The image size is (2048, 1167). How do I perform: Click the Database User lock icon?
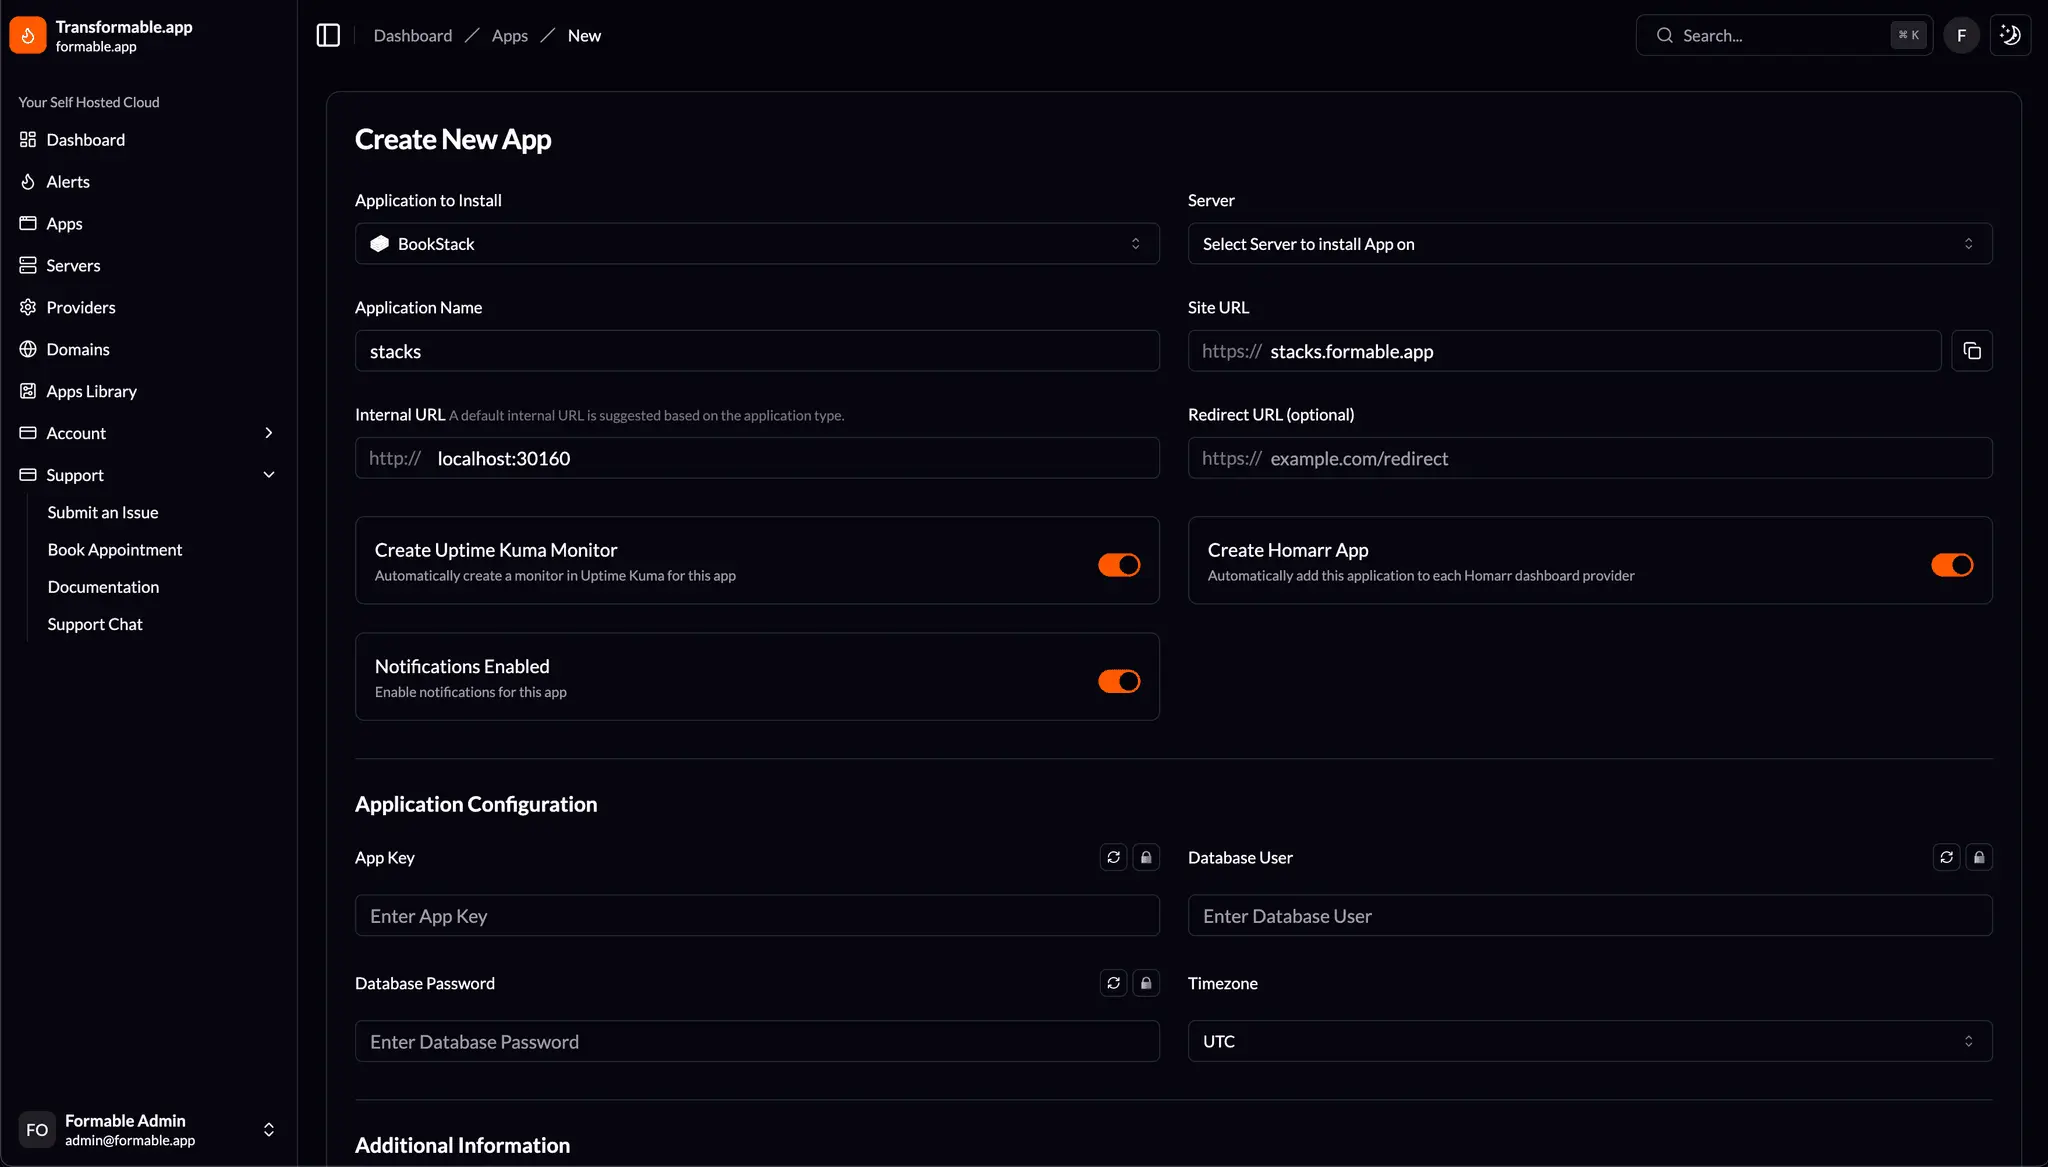[x=1979, y=857]
